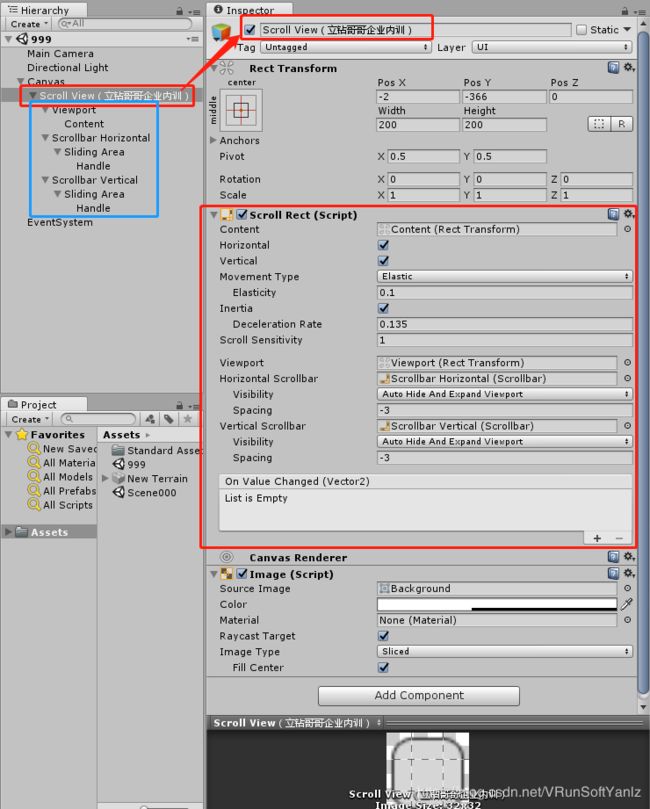Uncheck the Horizontal scrolling checkbox
Image resolution: width=650 pixels, height=809 pixels.
383,245
